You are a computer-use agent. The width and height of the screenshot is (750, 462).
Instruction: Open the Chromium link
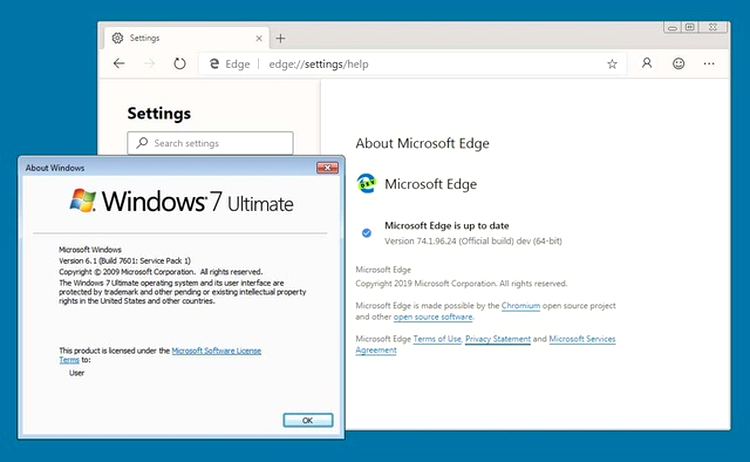520,306
